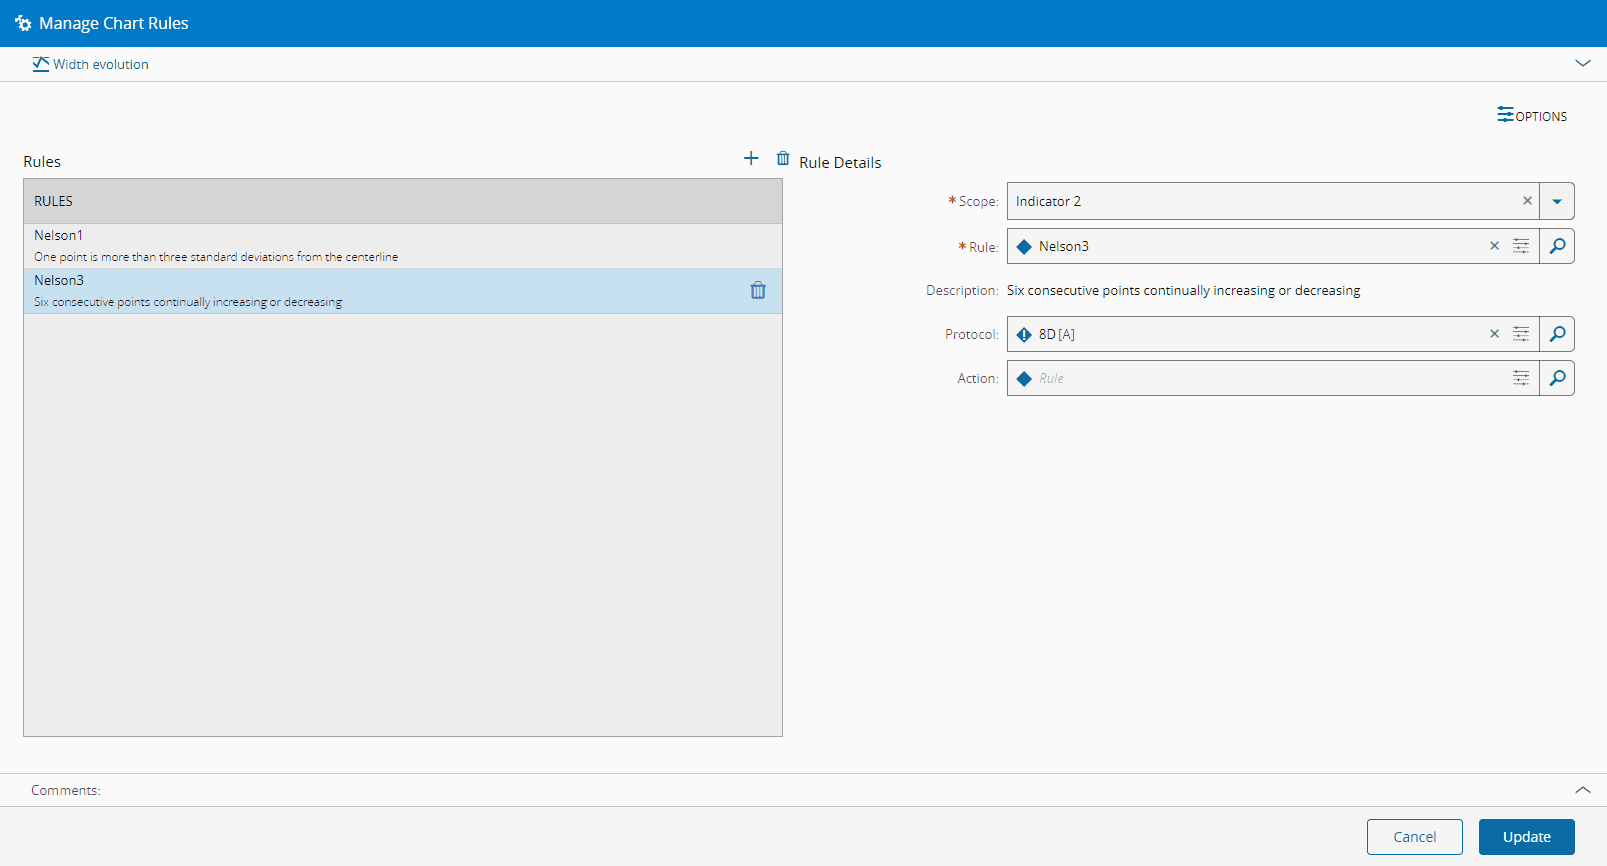
Task: Expand the Width evolution header chevron
Action: (1582, 63)
